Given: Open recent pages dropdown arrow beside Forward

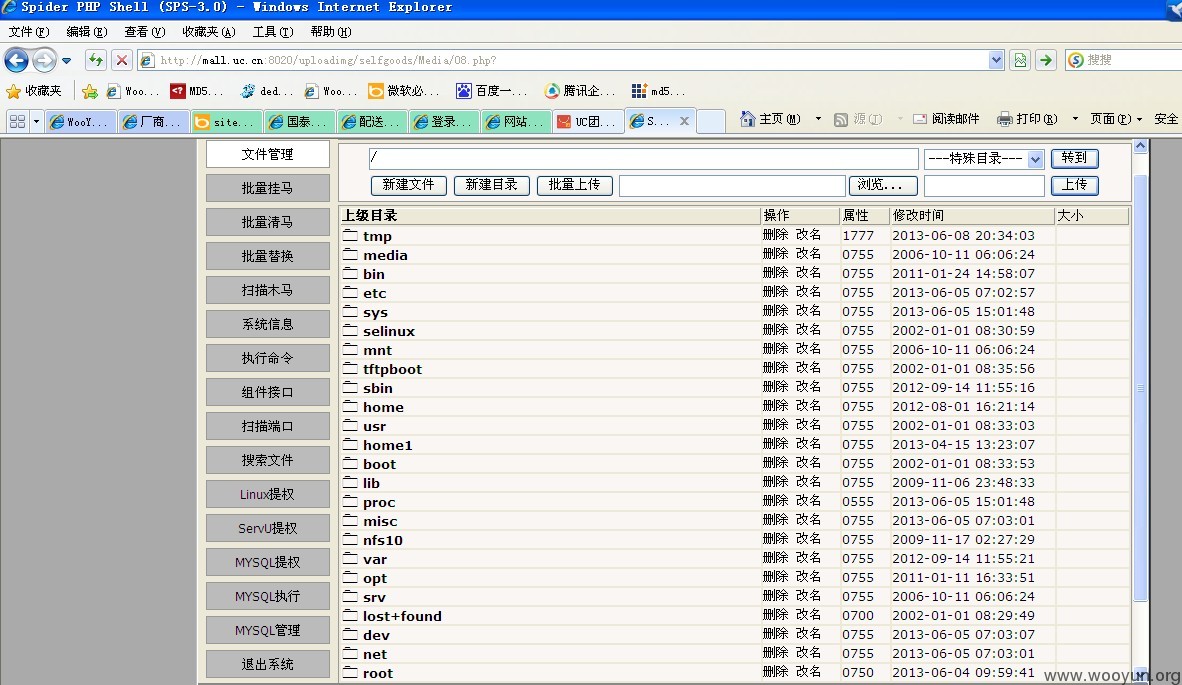Looking at the screenshot, I should (66, 60).
